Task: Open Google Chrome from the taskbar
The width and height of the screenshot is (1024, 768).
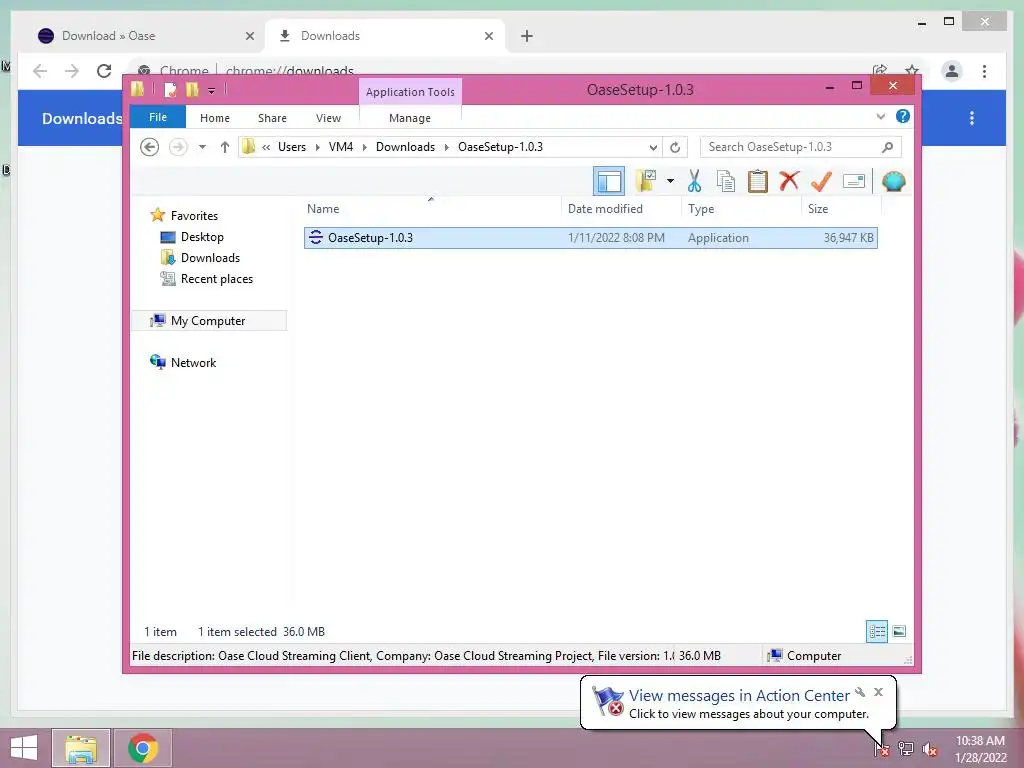Action: point(142,748)
